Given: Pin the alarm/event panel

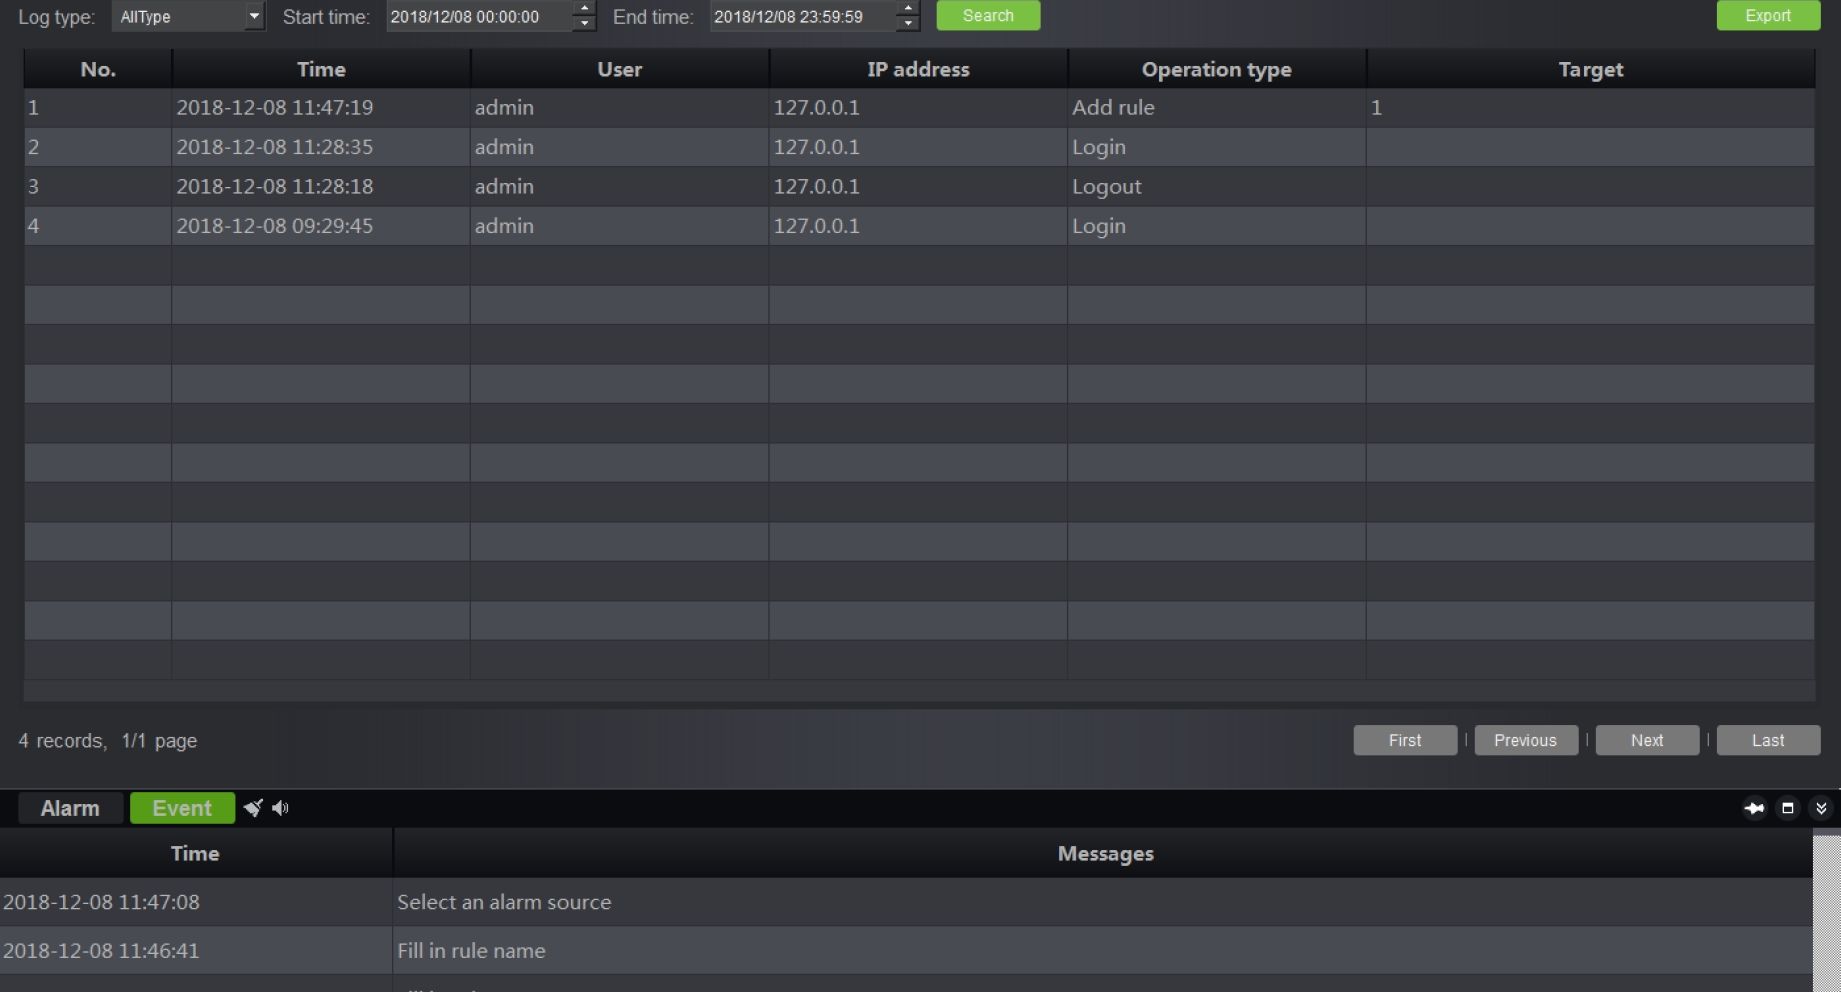Looking at the screenshot, I should click(1754, 808).
